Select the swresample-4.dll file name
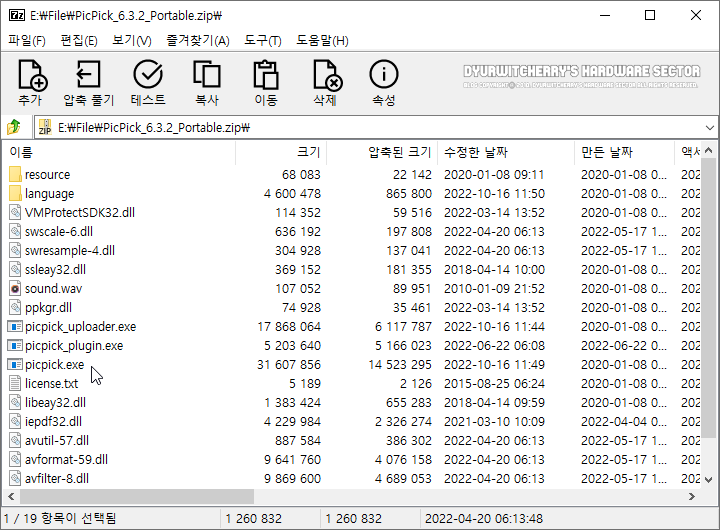Screen dimensions: 720x530 (x=70, y=251)
